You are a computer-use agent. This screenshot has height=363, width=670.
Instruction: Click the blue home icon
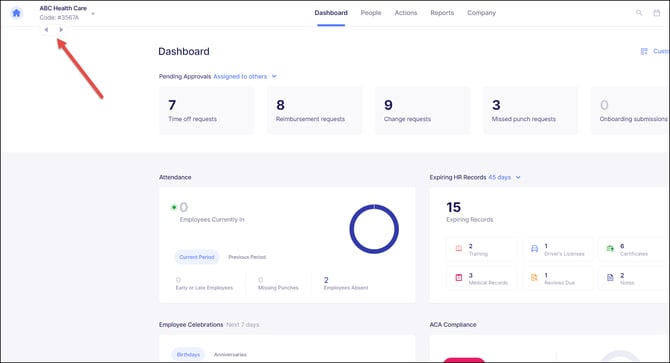(16, 13)
